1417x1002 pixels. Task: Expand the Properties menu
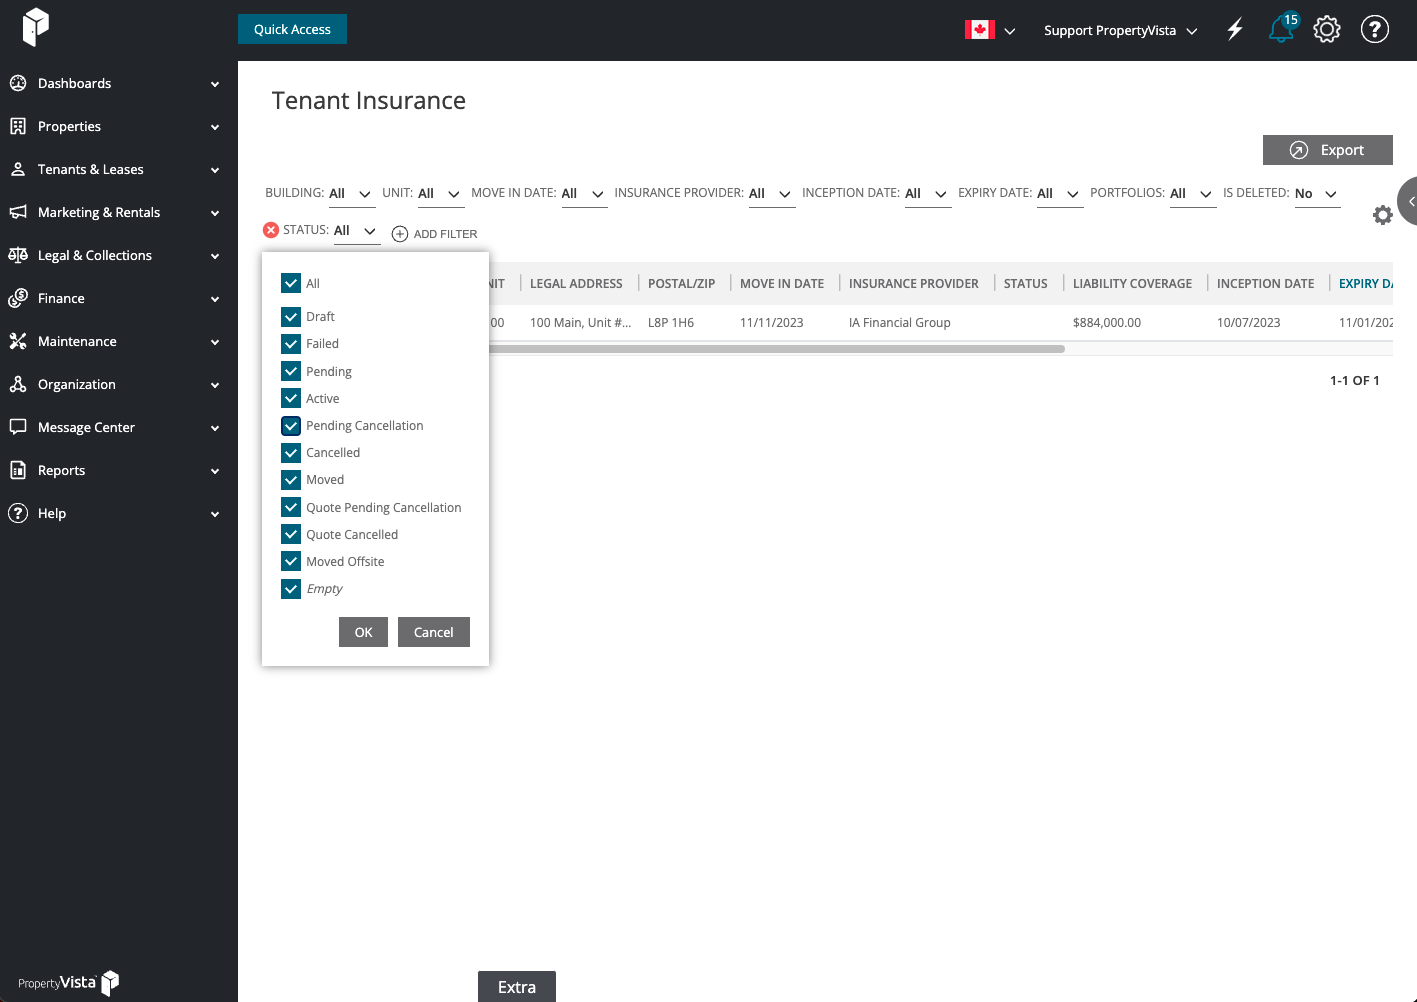[x=215, y=127]
